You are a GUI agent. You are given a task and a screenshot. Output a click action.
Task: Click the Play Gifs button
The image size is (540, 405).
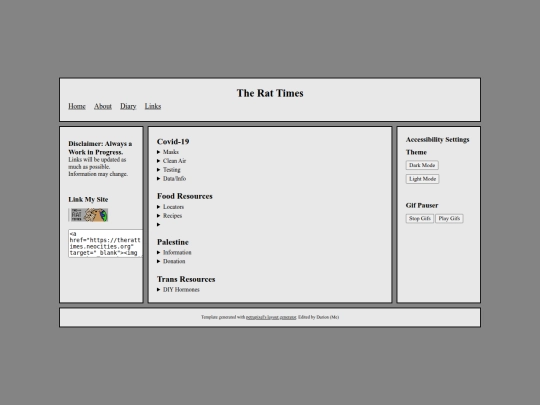point(449,219)
